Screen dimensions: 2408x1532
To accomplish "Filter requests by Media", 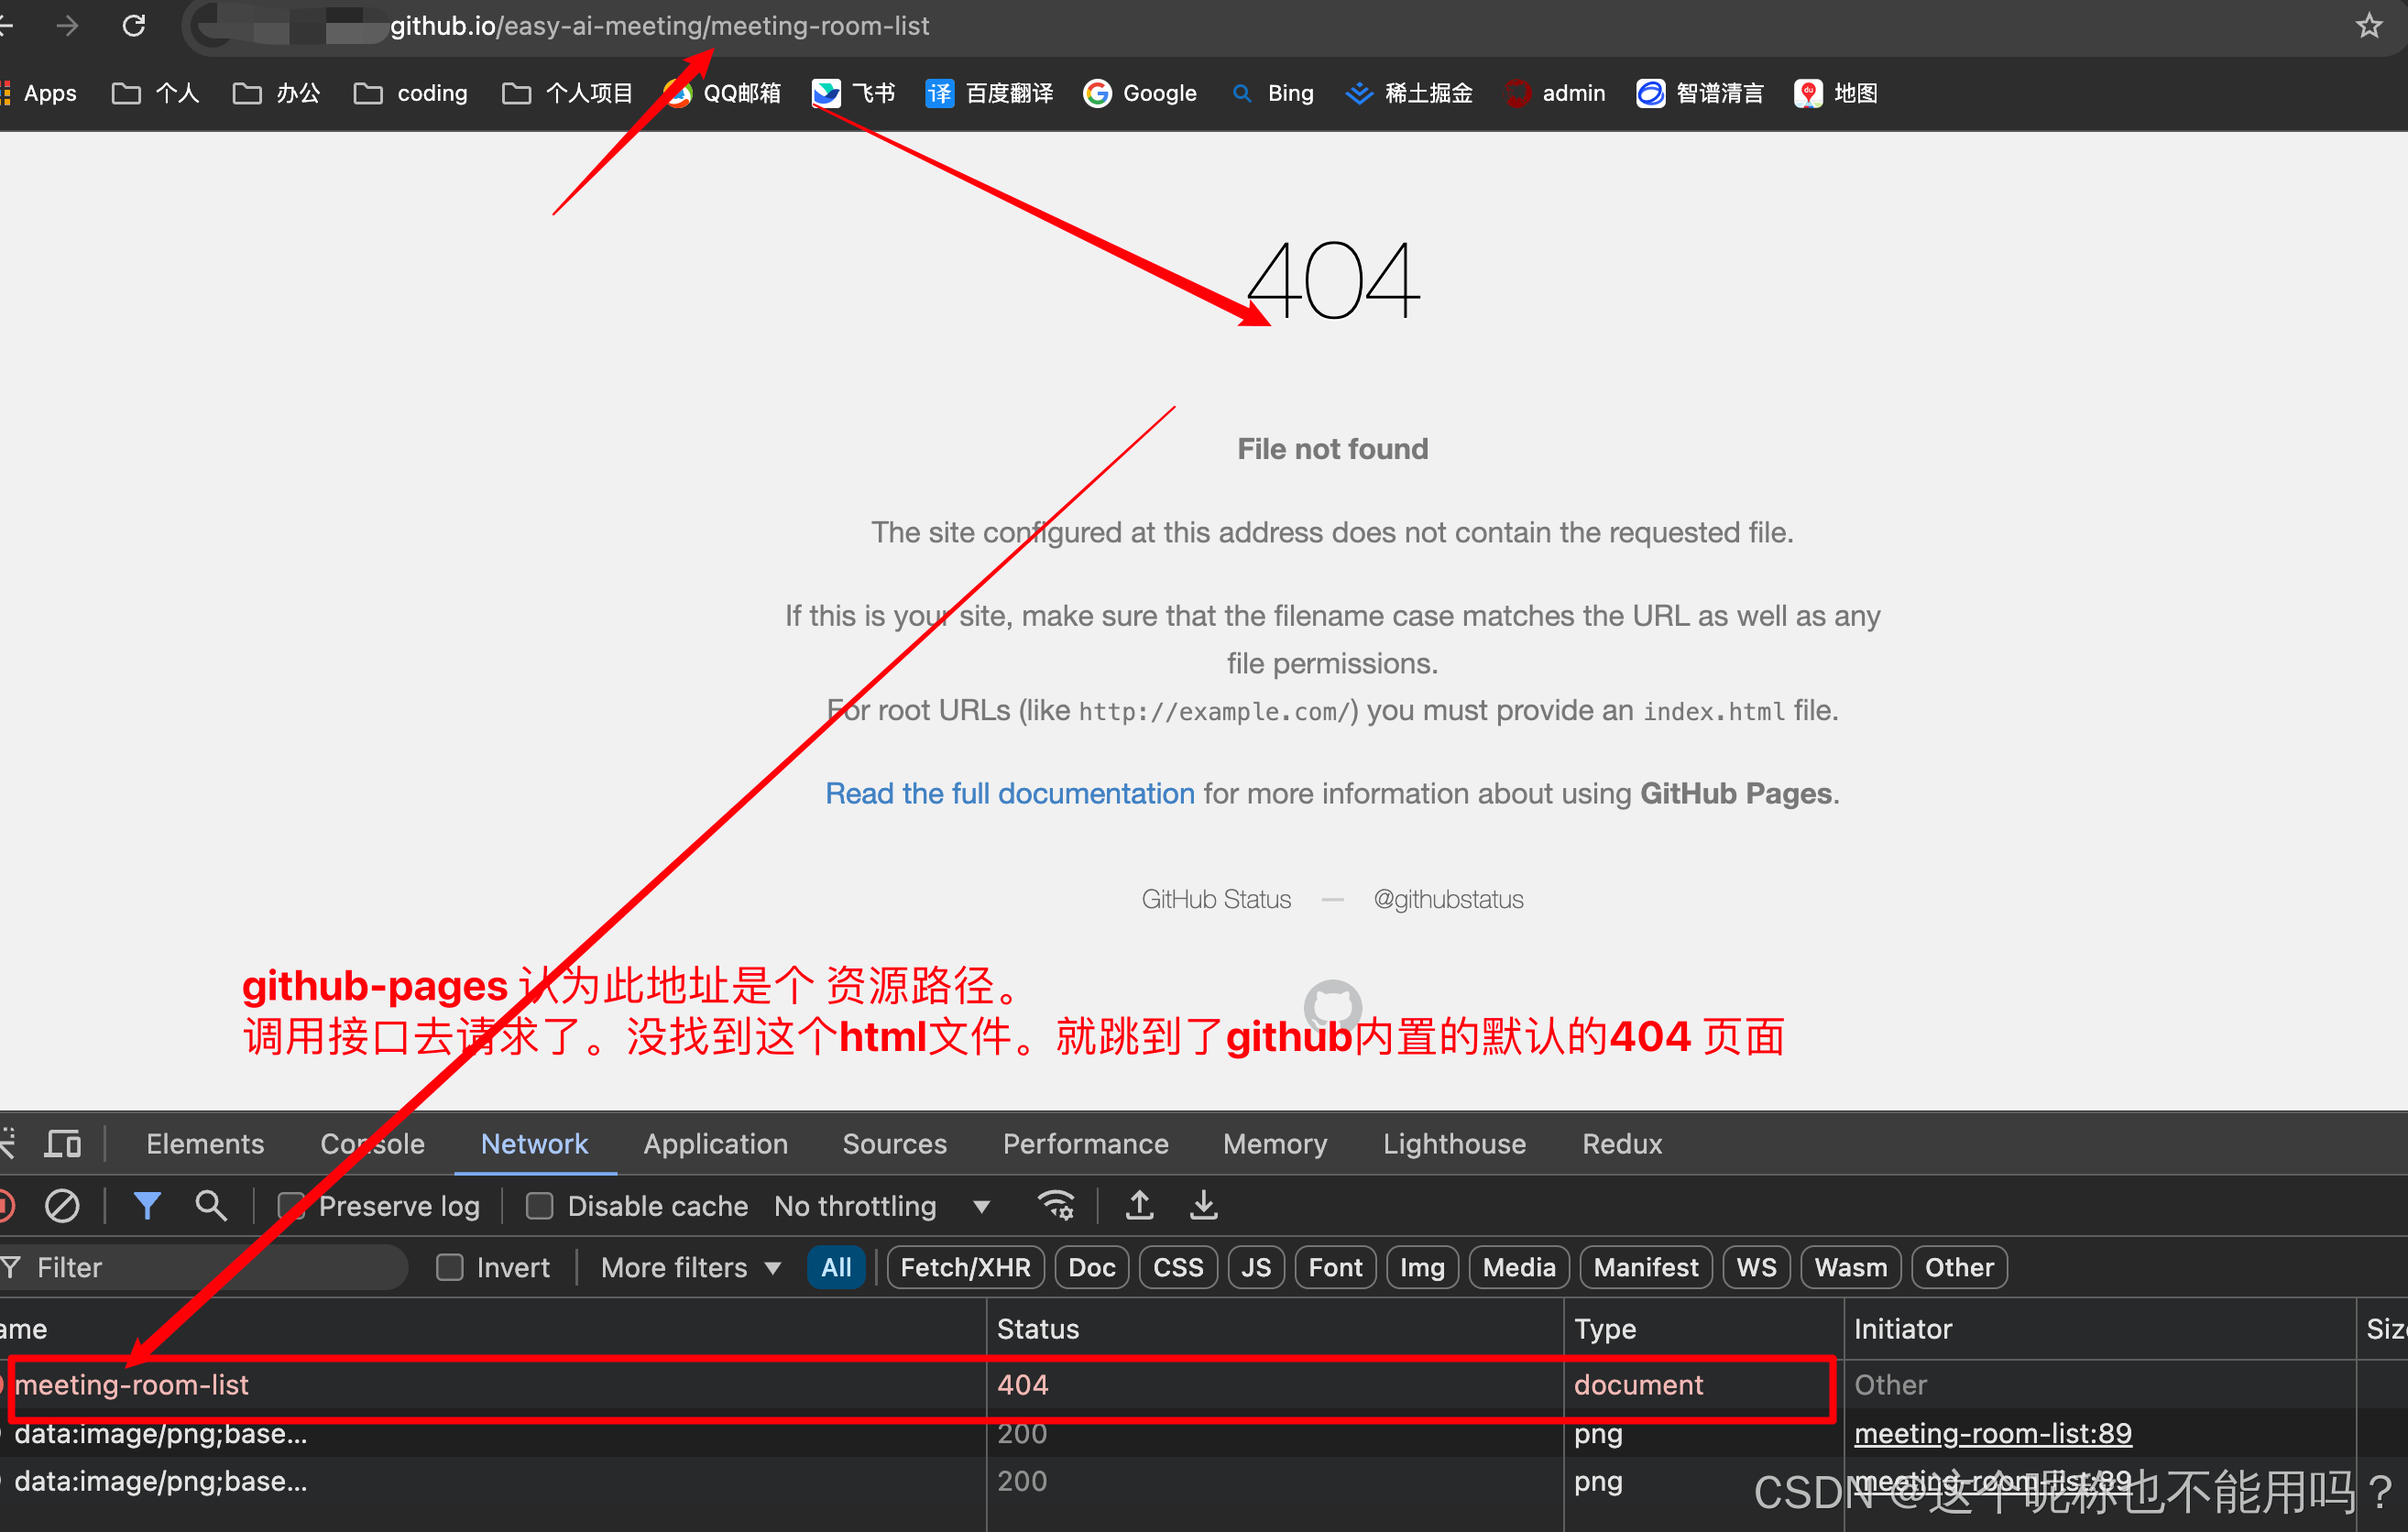I will click(1519, 1267).
